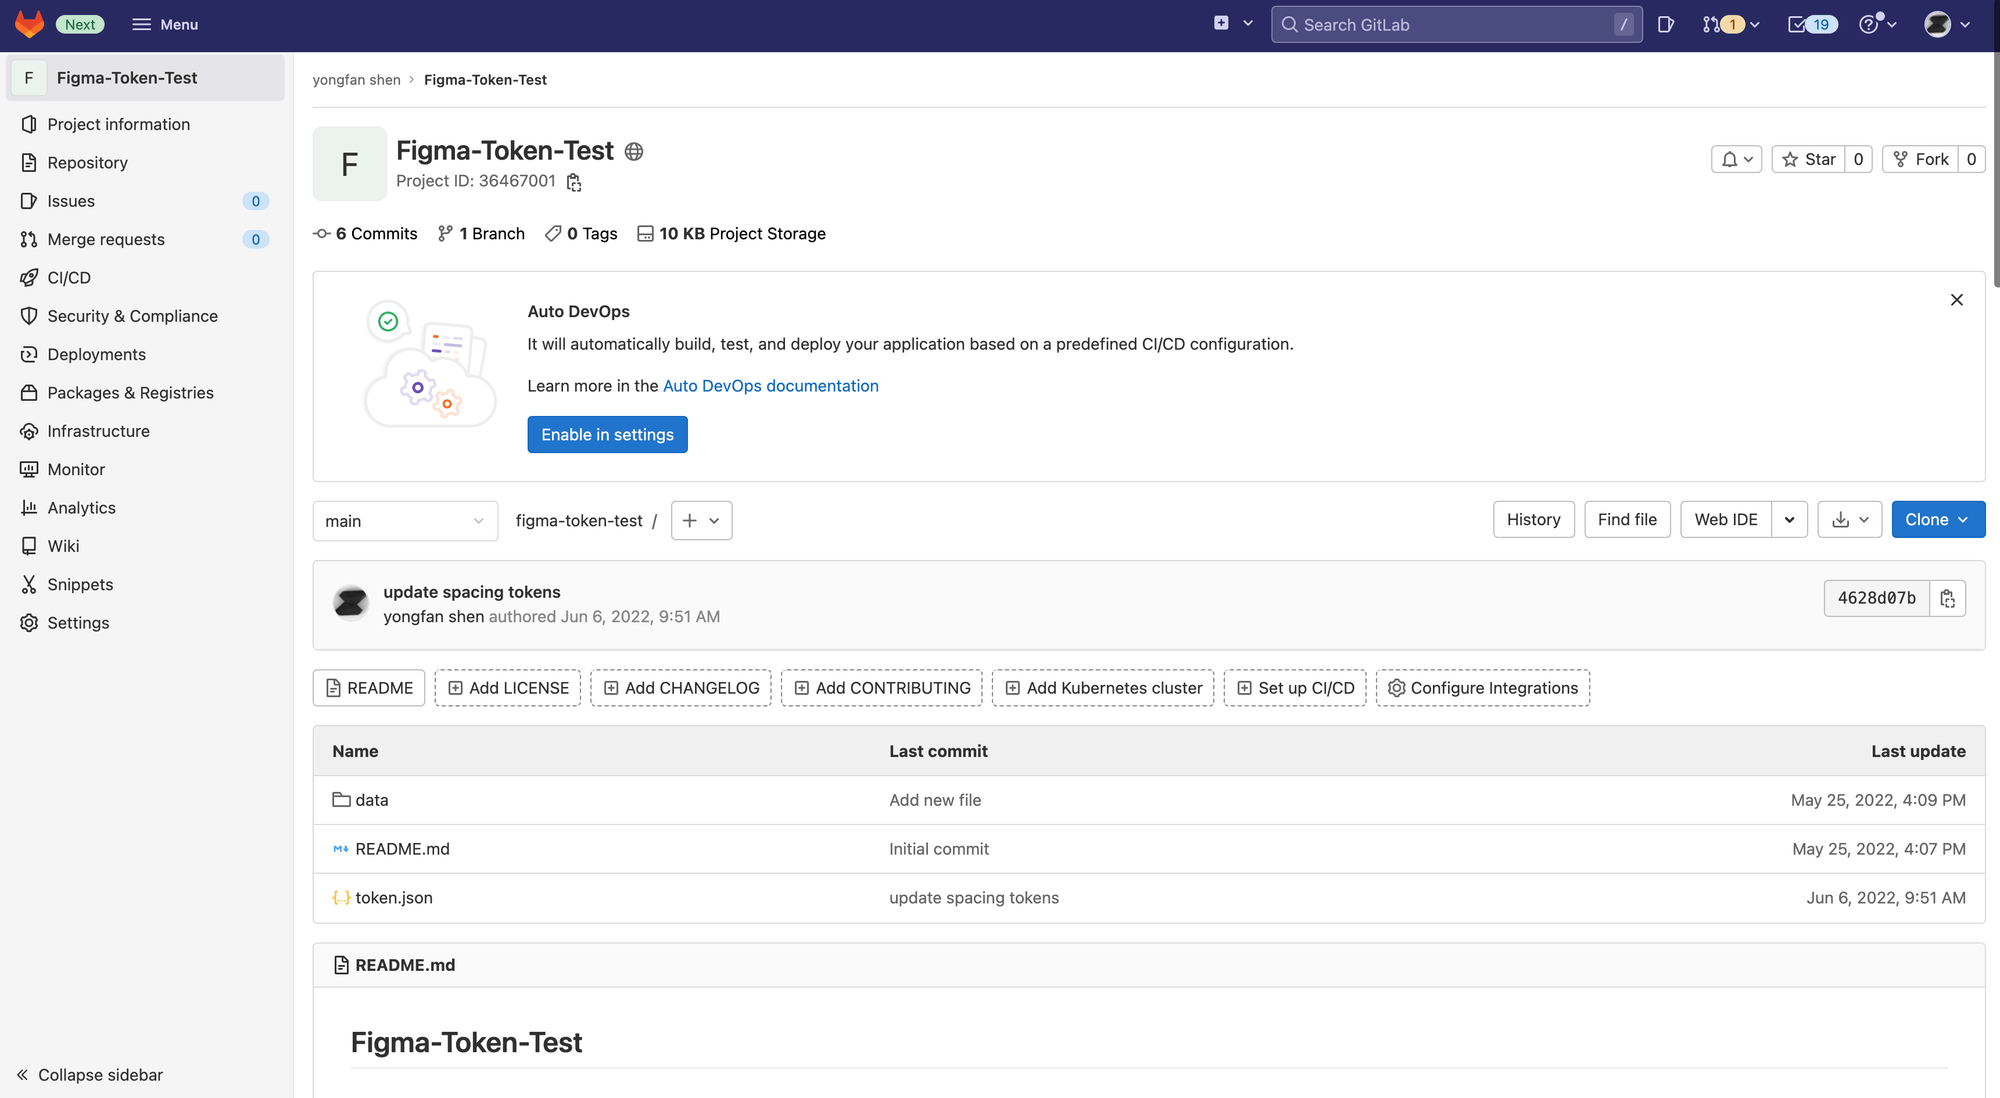Screen dimensions: 2000x1098
Task: Click Add CHANGELOG
Action: click(x=681, y=688)
